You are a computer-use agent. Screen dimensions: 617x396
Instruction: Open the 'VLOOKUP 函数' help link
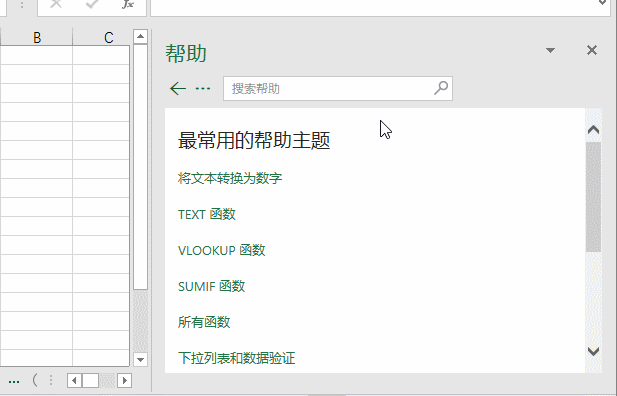point(222,250)
